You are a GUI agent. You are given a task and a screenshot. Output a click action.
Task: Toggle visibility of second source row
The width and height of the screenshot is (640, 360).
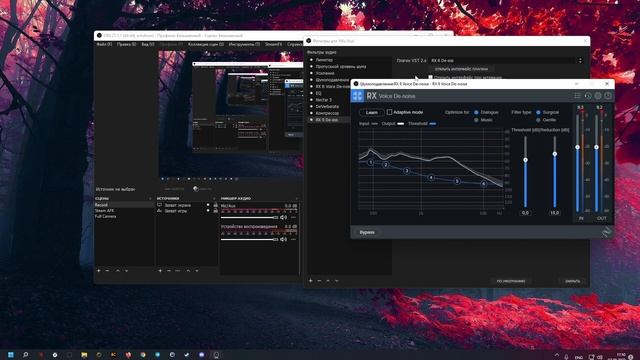pos(208,211)
